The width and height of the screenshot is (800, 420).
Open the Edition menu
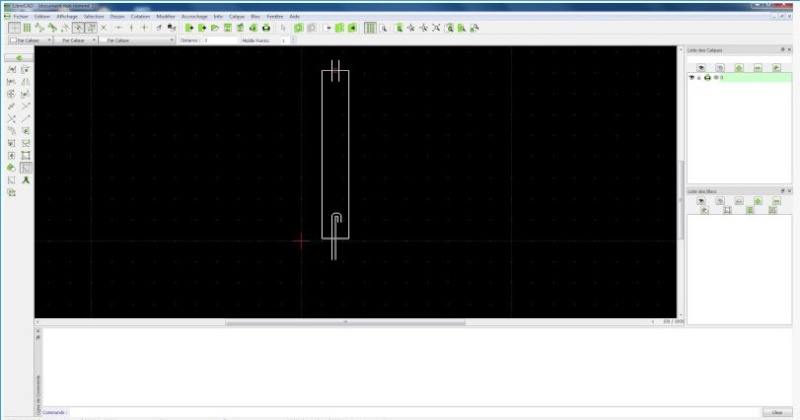tap(42, 16)
